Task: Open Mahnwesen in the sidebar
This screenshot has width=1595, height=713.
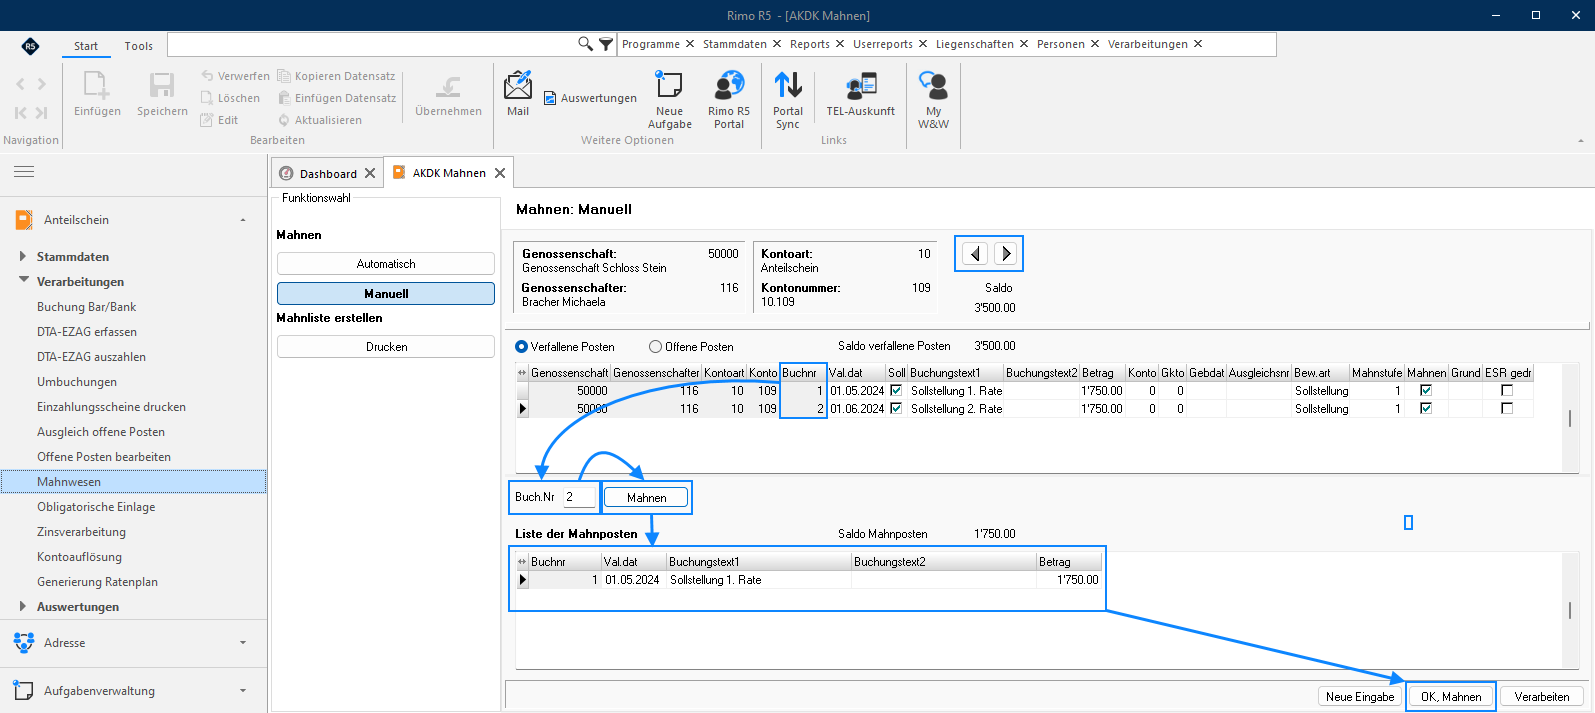Action: pos(133,482)
